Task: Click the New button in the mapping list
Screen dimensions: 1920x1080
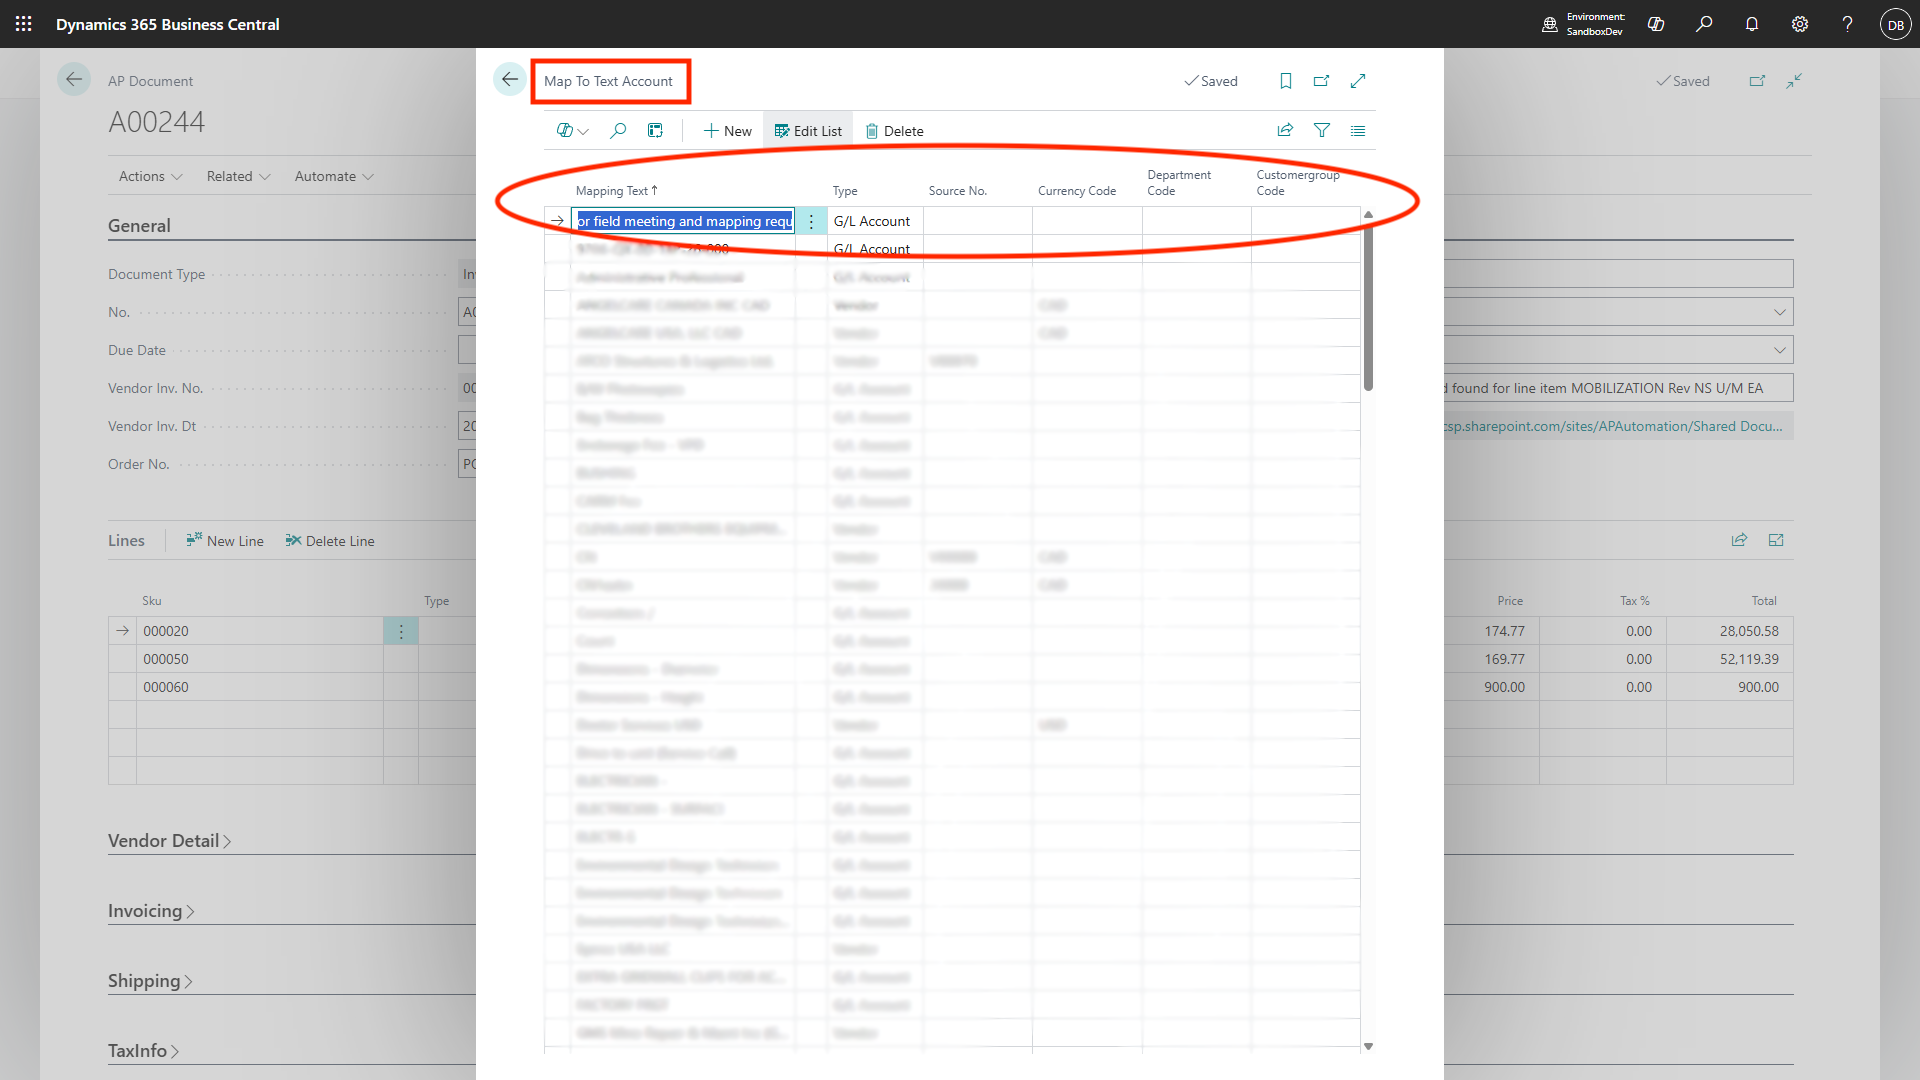Action: 727,131
